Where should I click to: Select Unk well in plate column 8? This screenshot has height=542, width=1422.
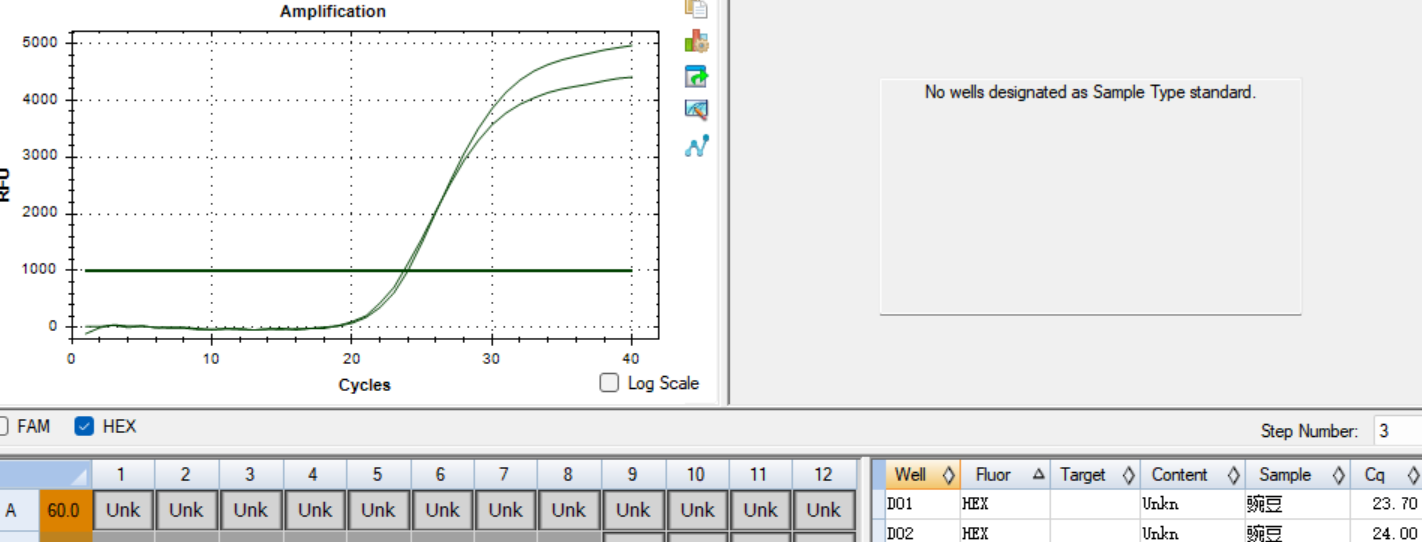click(x=569, y=510)
